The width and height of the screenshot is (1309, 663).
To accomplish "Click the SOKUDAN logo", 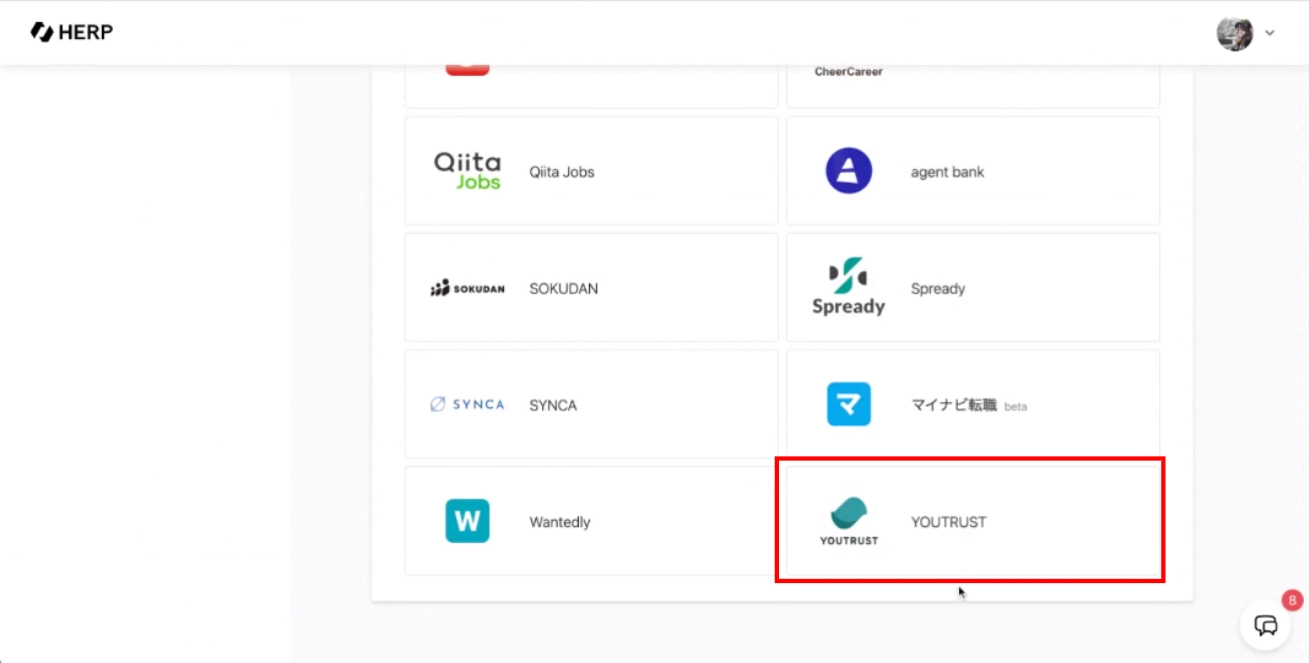I will (467, 288).
